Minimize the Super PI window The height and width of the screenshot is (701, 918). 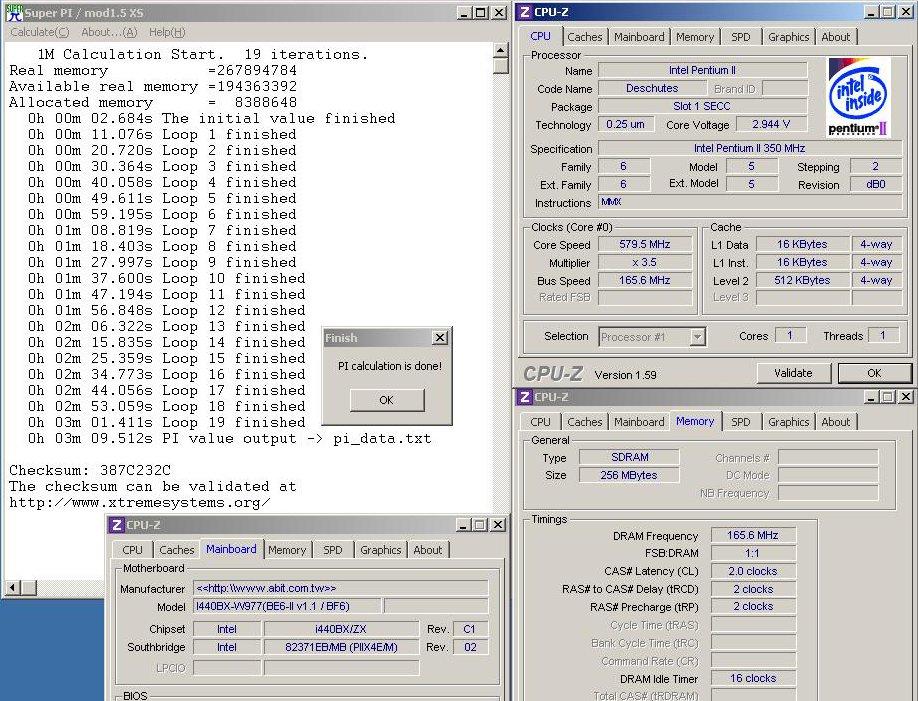tap(464, 12)
